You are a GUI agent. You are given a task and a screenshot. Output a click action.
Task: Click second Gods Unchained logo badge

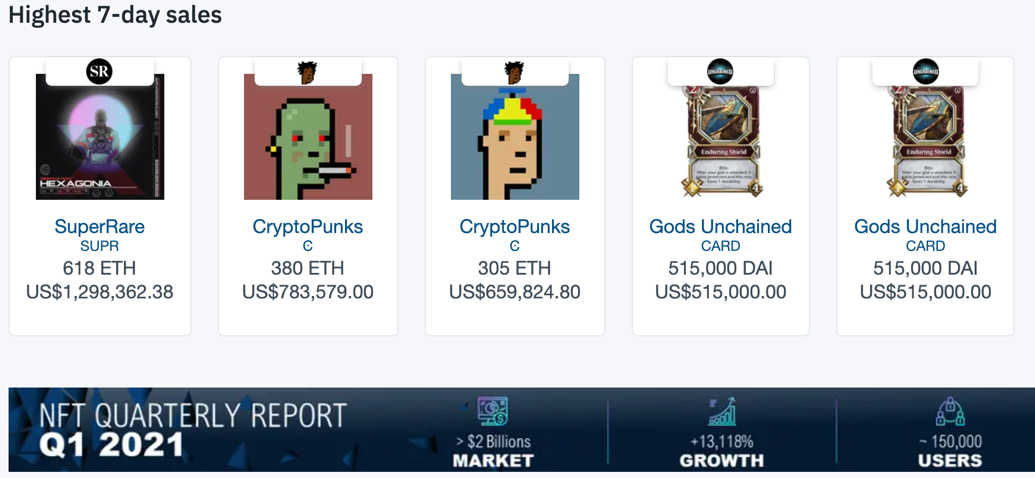tap(925, 71)
